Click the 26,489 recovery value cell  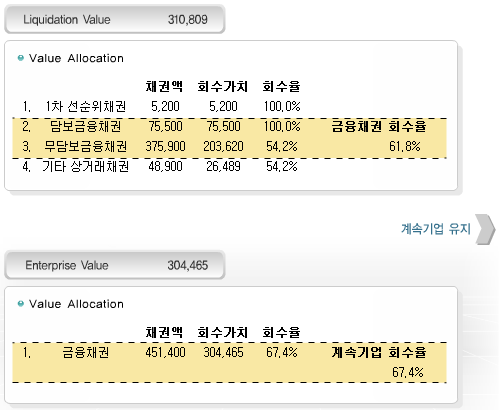[x=223, y=166]
